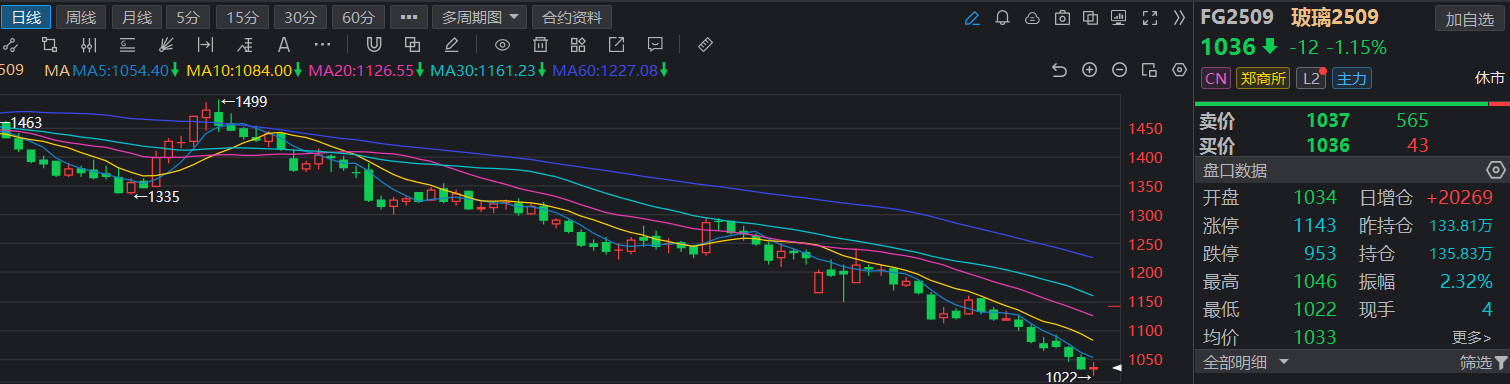Screen dimensions: 1510x384
Task: Switch to 周线 weekly period tab
Action: coord(82,17)
